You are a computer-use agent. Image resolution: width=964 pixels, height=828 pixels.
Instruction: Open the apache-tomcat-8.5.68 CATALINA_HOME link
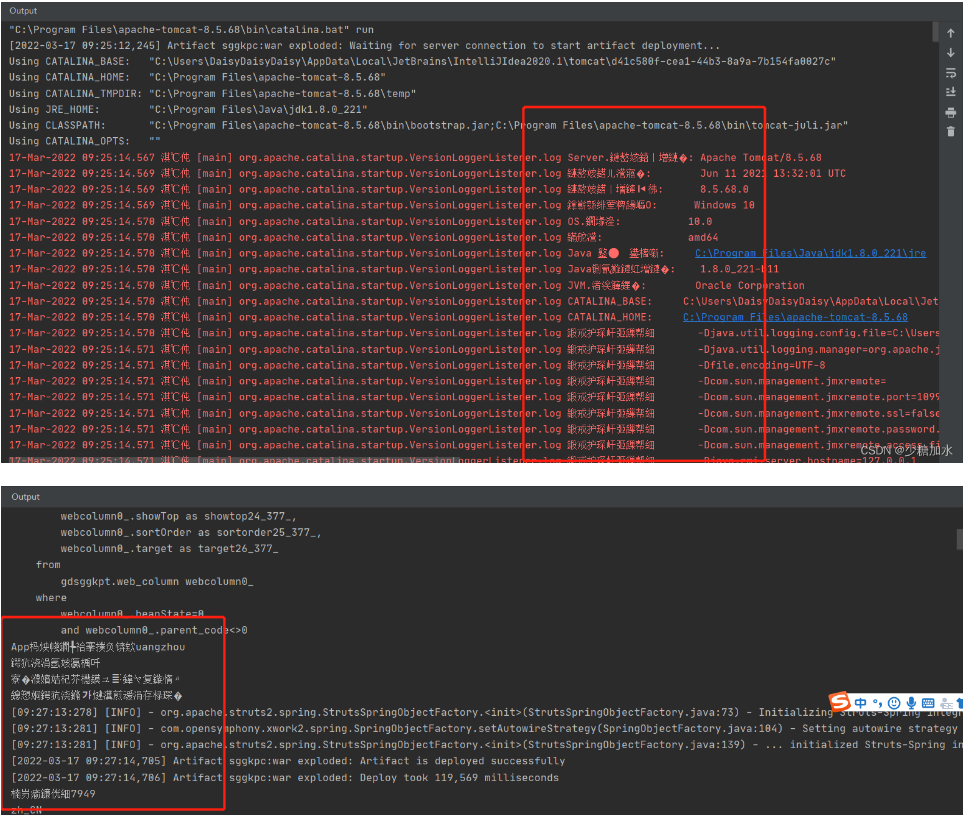[x=795, y=317]
